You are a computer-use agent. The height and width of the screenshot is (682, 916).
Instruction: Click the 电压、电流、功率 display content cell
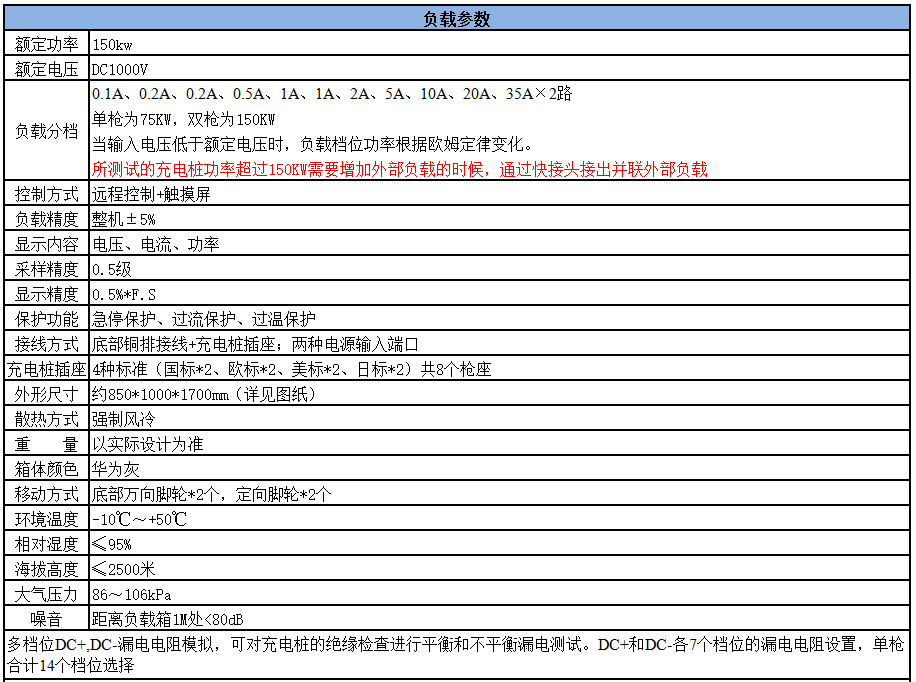click(x=155, y=245)
